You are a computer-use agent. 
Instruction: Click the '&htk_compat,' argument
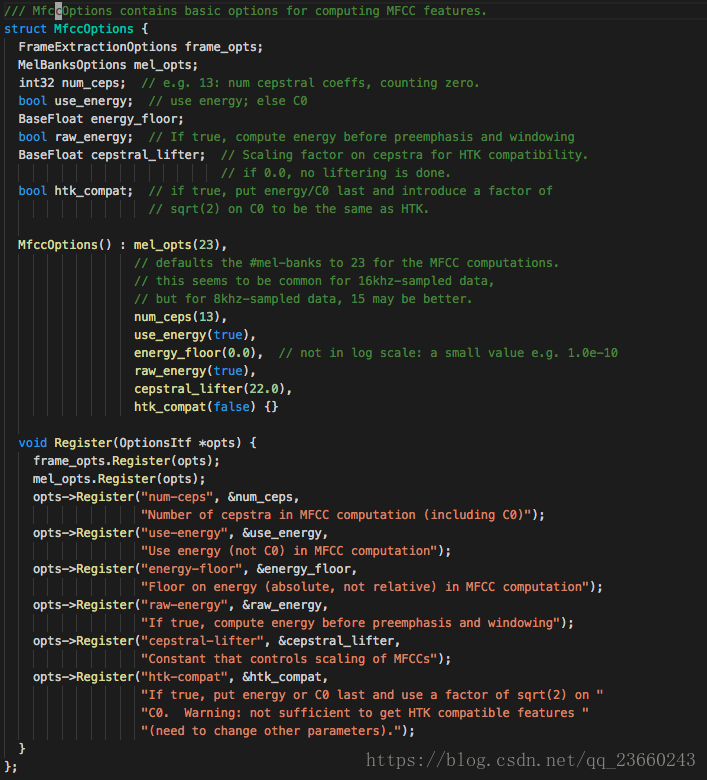[285, 677]
